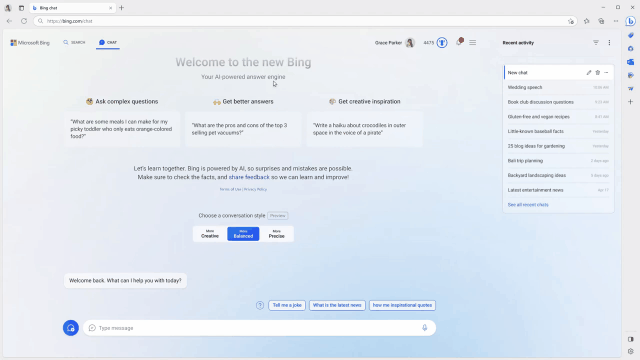The width and height of the screenshot is (640, 360).
Task: Open the rewards trophy icon
Action: coord(442,42)
